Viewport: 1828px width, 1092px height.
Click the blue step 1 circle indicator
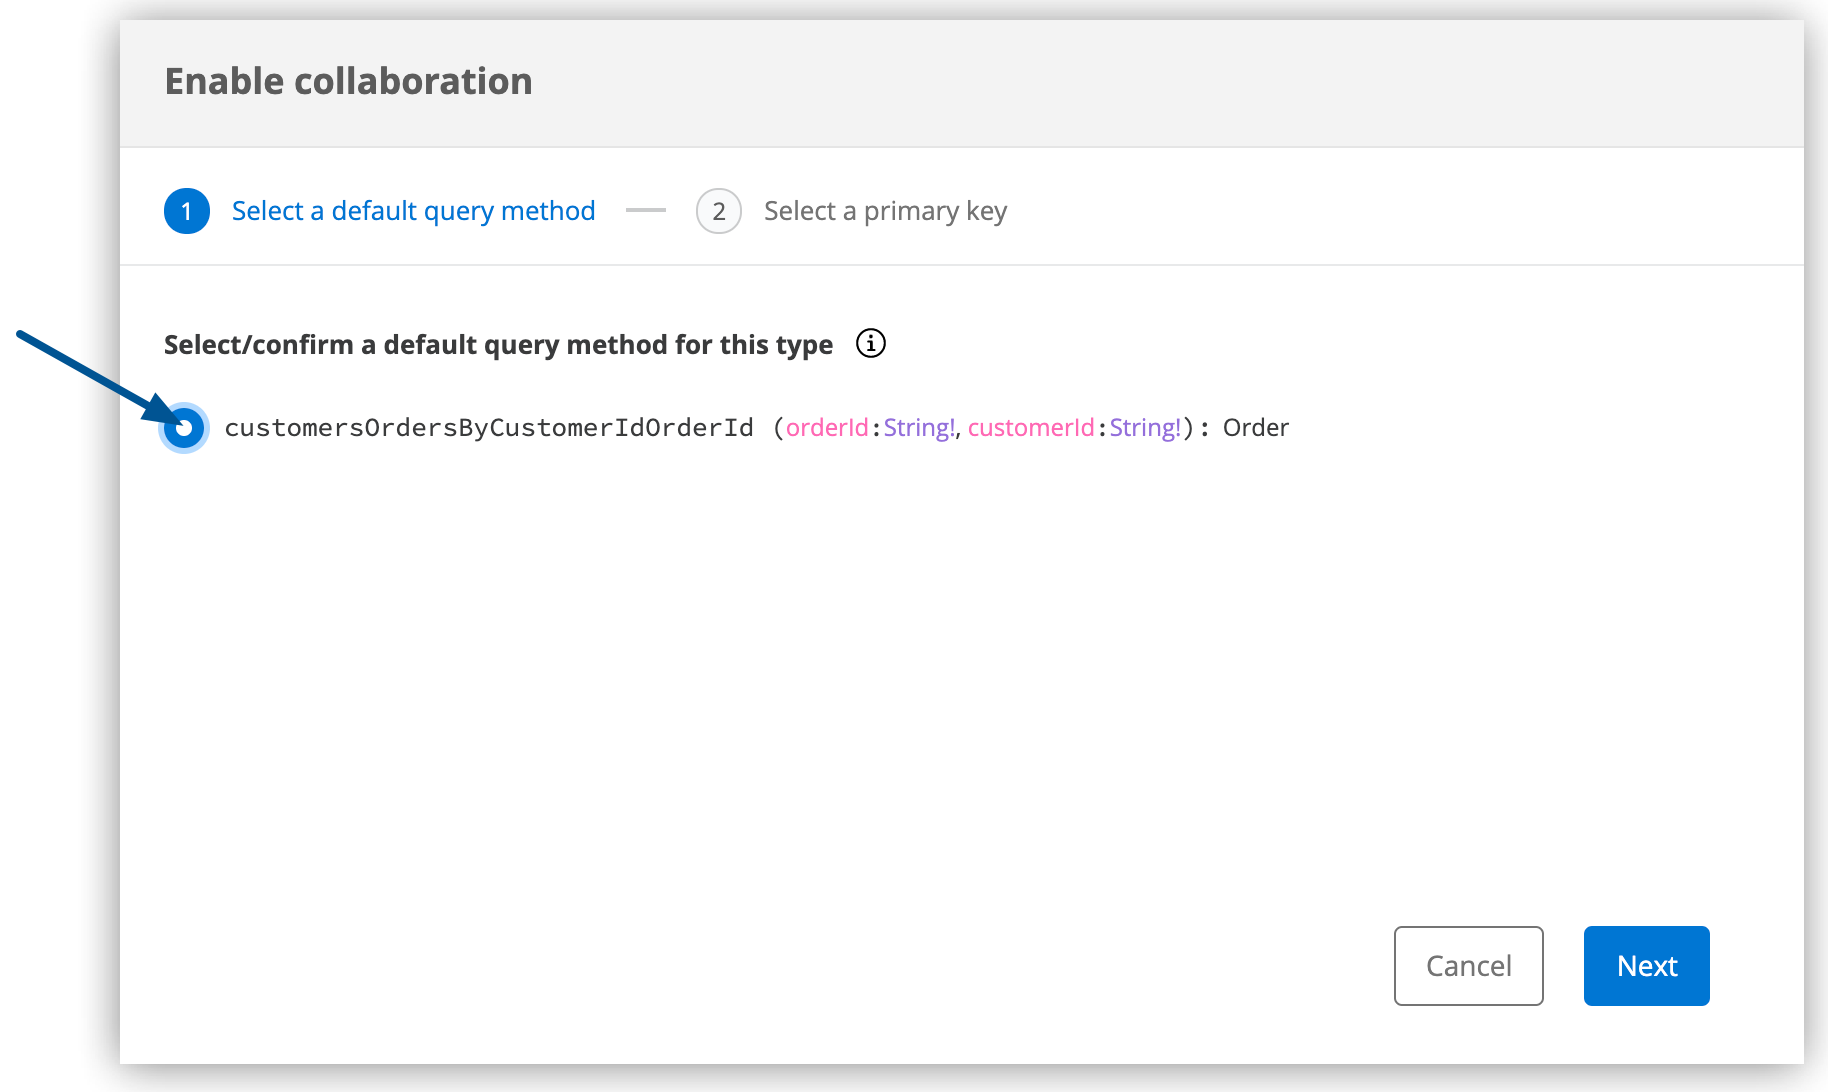(x=186, y=211)
